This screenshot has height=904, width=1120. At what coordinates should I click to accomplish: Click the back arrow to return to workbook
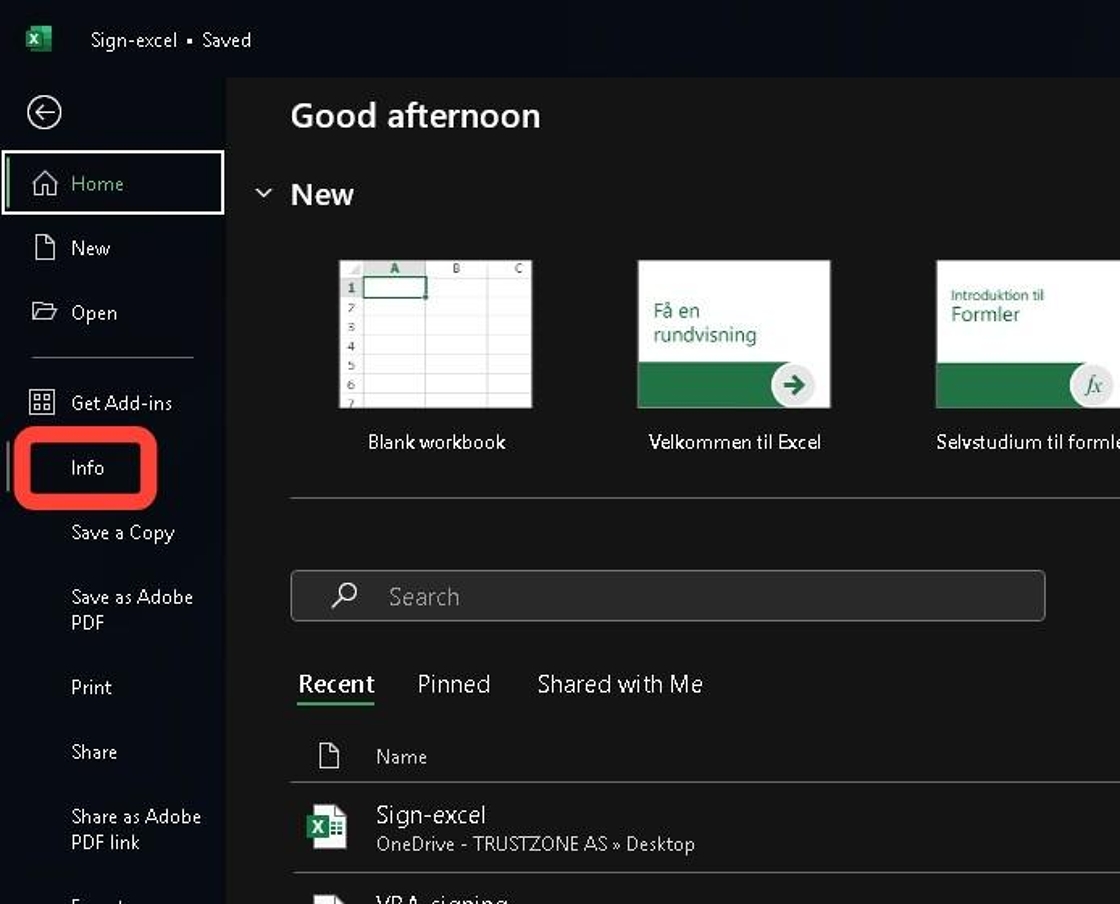pyautogui.click(x=44, y=112)
